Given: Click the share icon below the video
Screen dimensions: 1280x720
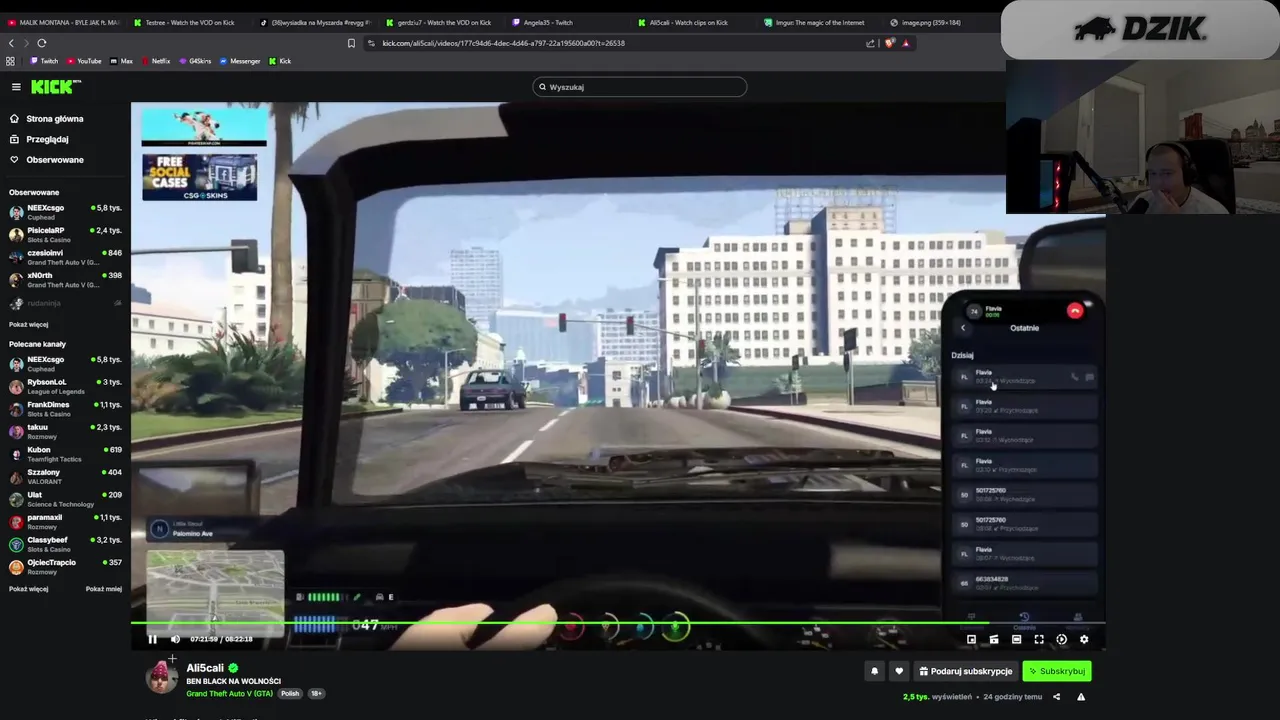Looking at the screenshot, I should (1056, 697).
